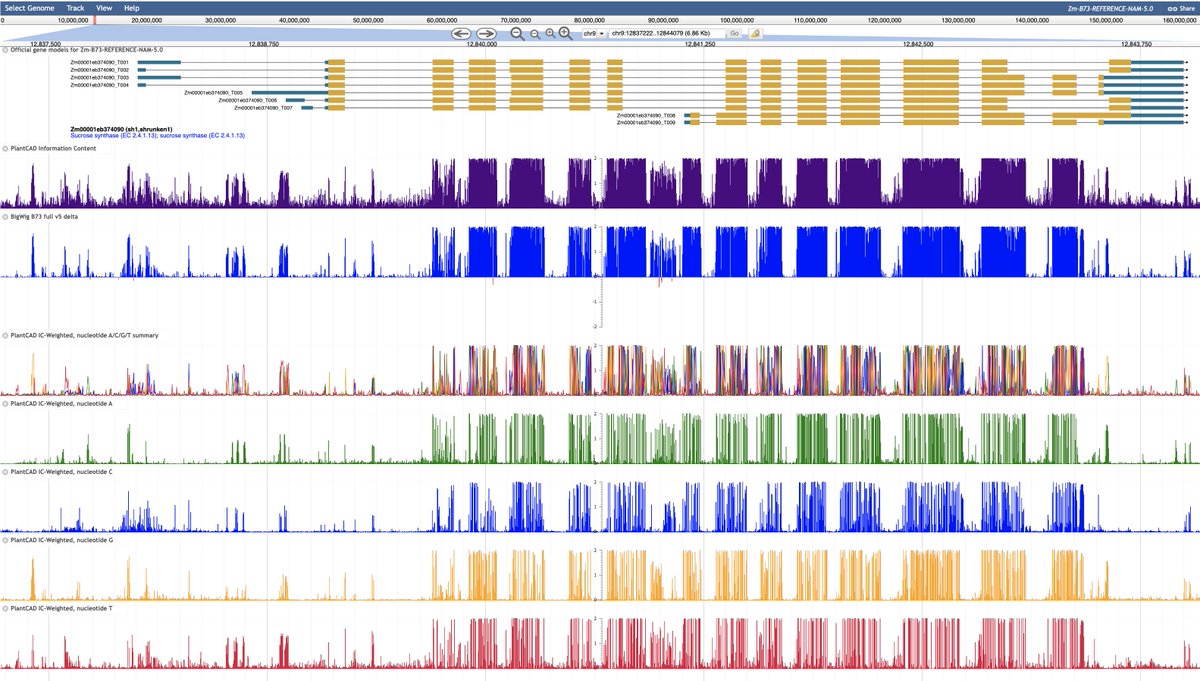This screenshot has height=681, width=1200.
Task: Close the IC-Weighted nucleotide T track
Action: coord(5,607)
